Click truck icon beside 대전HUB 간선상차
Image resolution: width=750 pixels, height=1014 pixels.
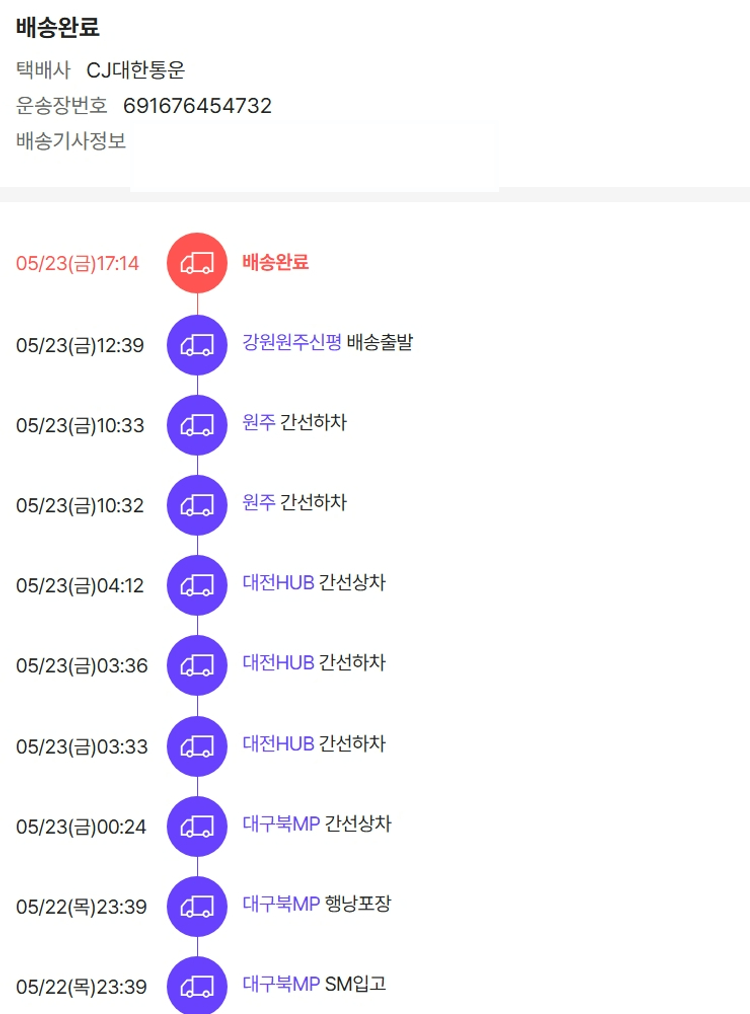(x=197, y=585)
